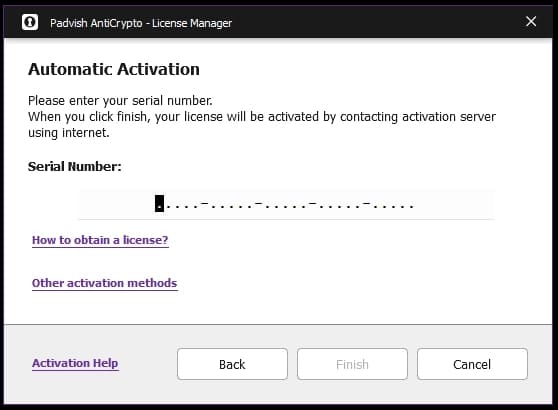Open the 'Other activation methods' link

(105, 283)
